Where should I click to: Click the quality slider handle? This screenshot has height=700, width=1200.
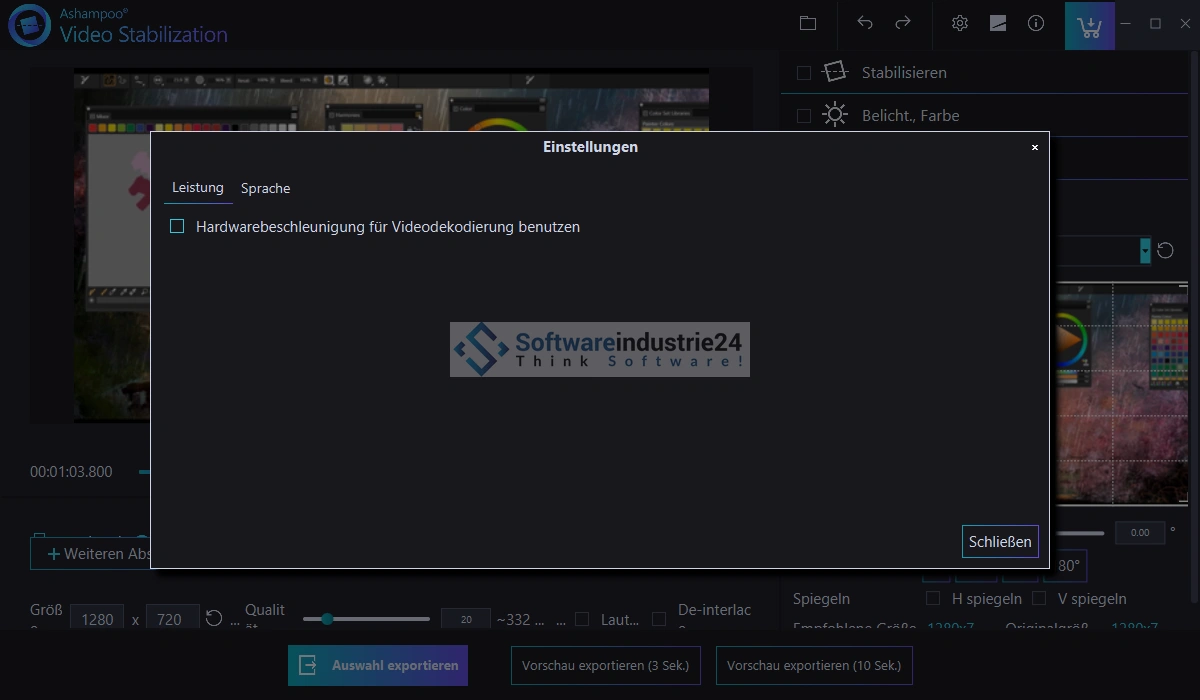(326, 619)
